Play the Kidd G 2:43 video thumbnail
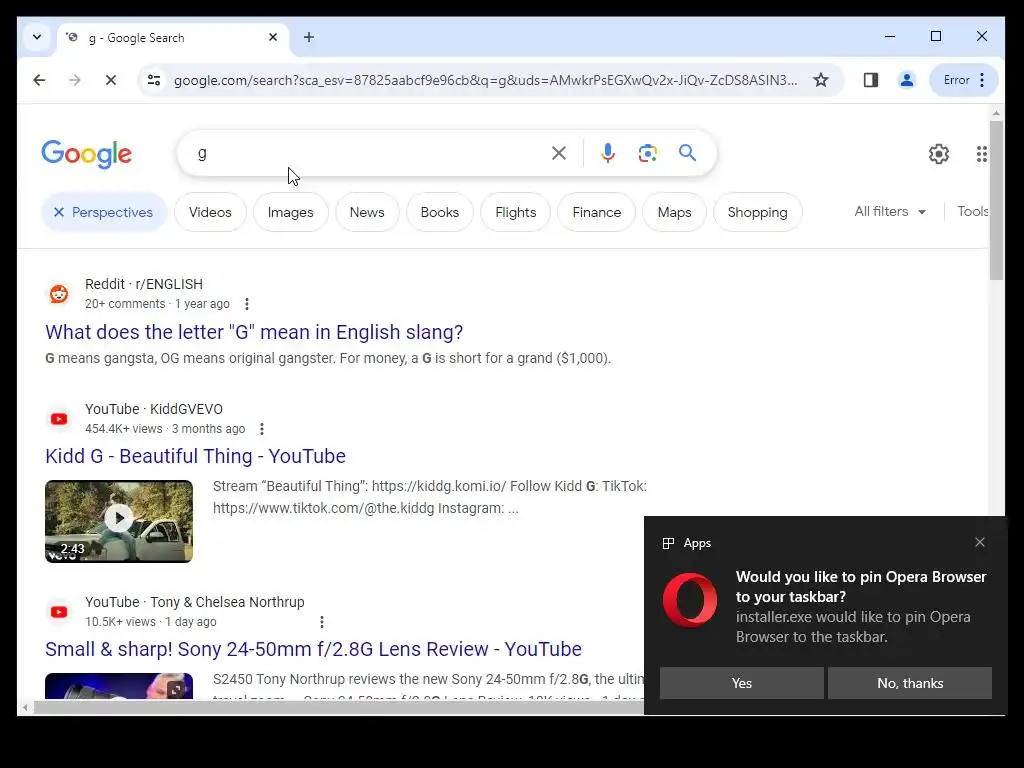The height and width of the screenshot is (768, 1024). [x=119, y=521]
